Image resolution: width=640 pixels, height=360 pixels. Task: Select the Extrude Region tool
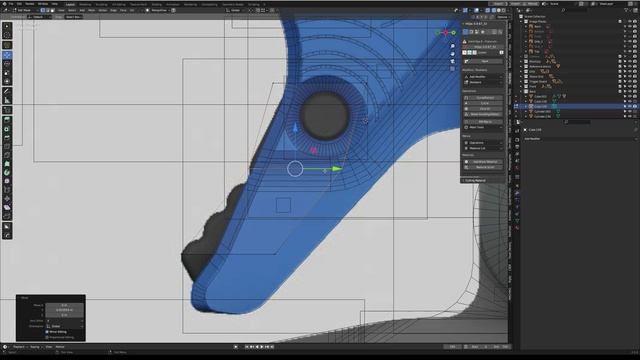click(7, 120)
